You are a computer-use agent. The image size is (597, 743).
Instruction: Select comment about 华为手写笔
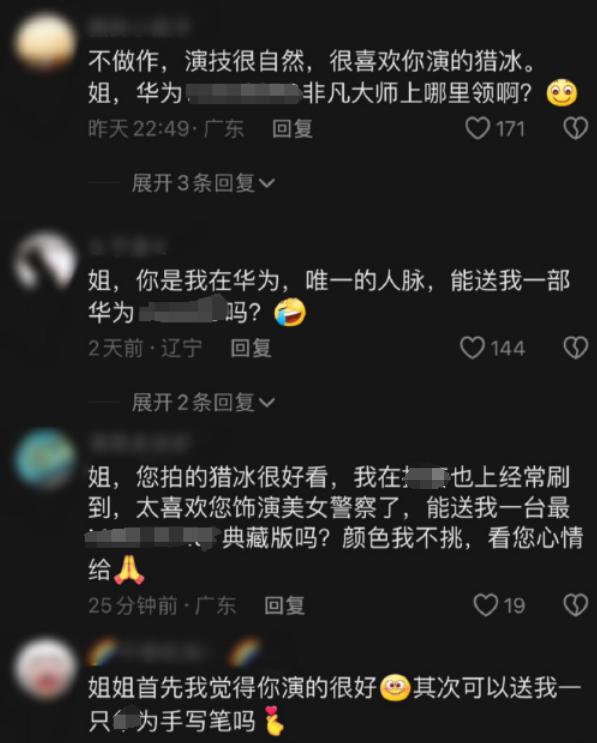[334, 704]
